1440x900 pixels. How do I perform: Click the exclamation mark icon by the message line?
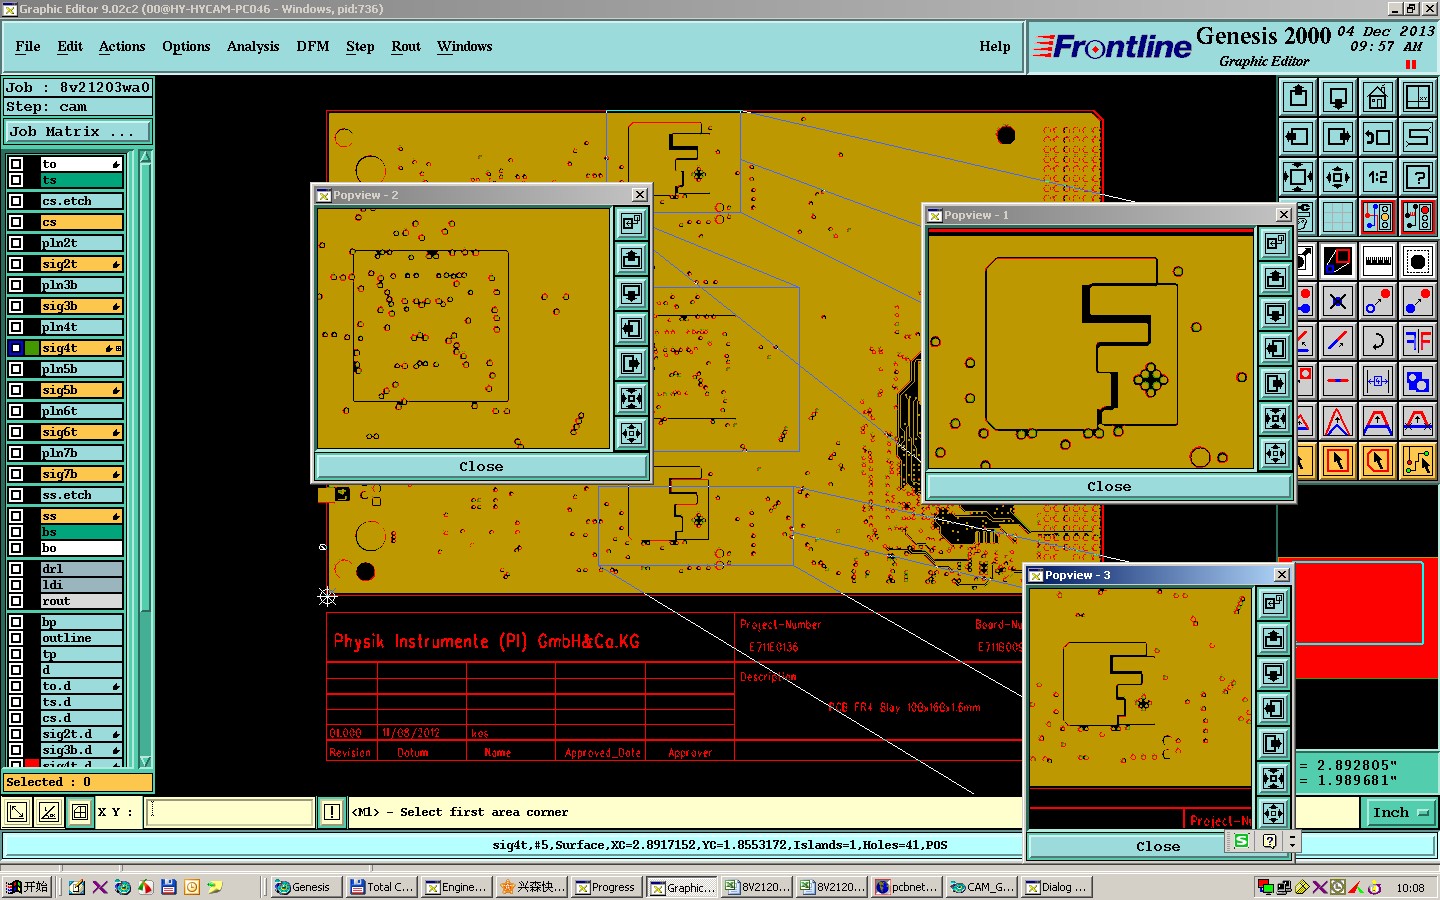332,812
